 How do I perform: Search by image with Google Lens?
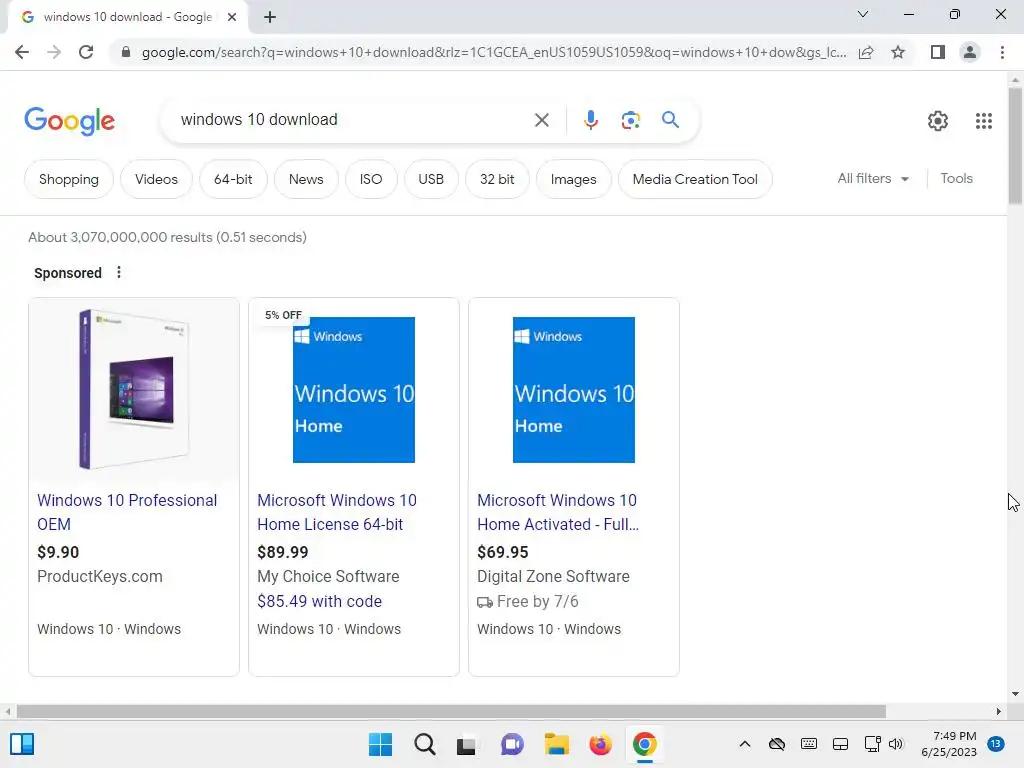pos(630,120)
